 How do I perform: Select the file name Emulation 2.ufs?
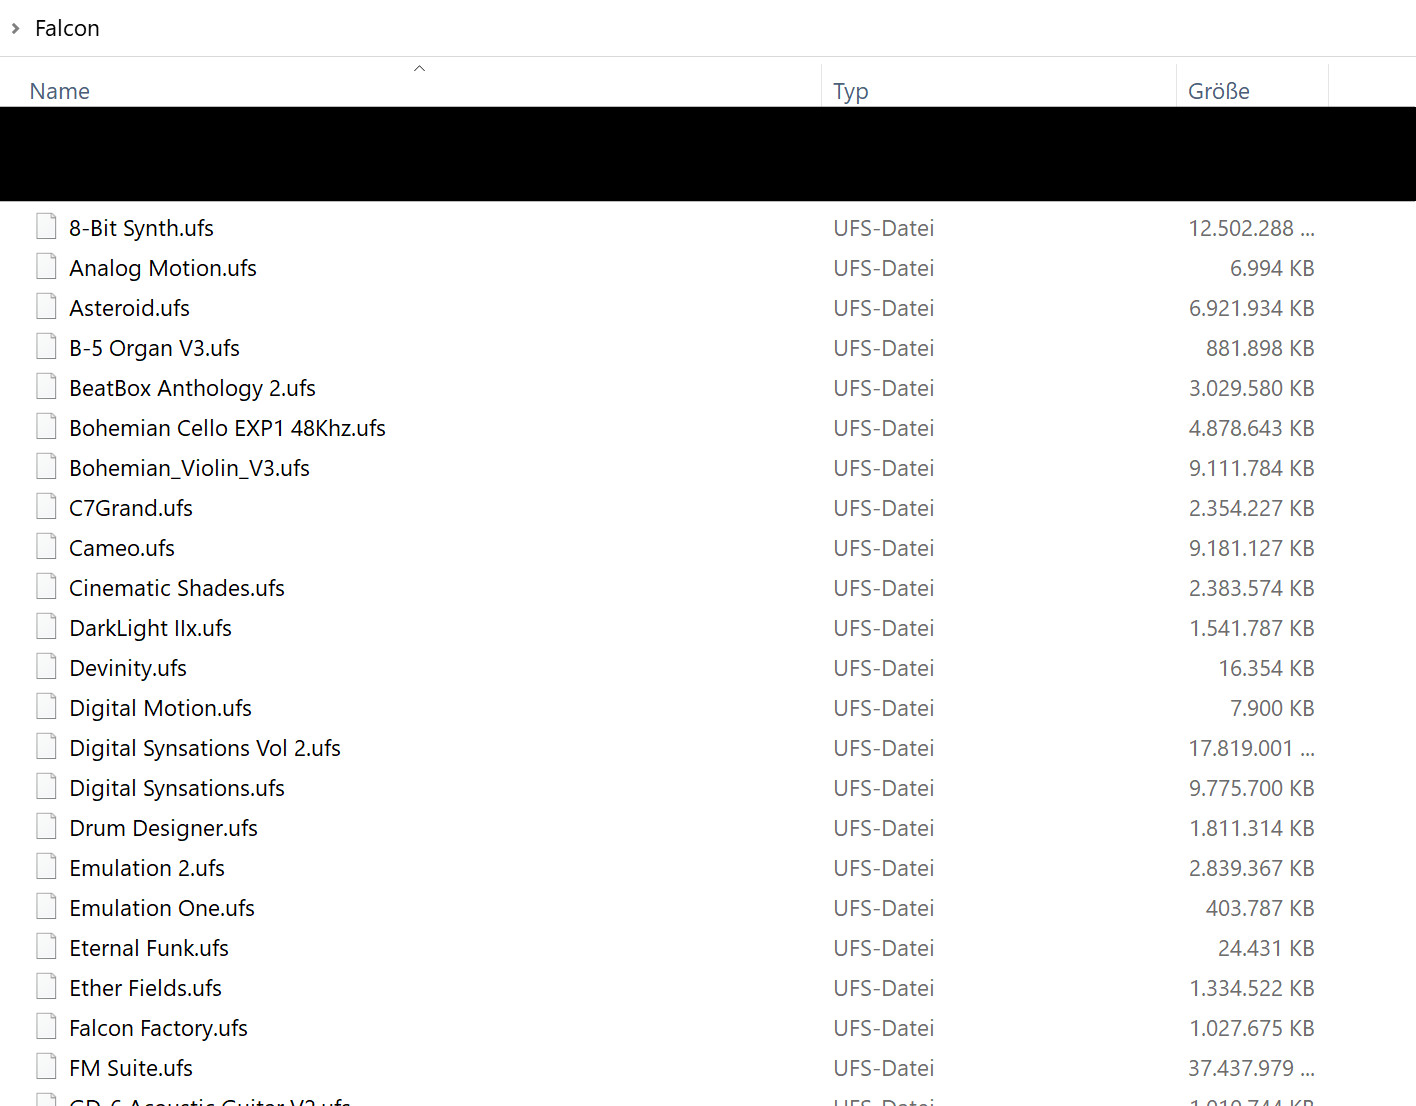click(147, 868)
